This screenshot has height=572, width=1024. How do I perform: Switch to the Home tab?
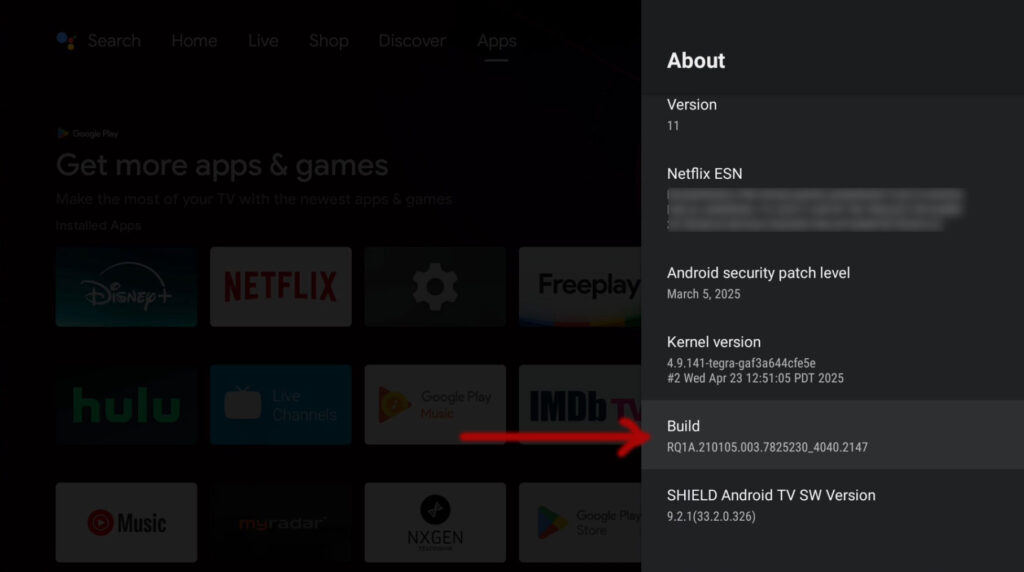194,41
